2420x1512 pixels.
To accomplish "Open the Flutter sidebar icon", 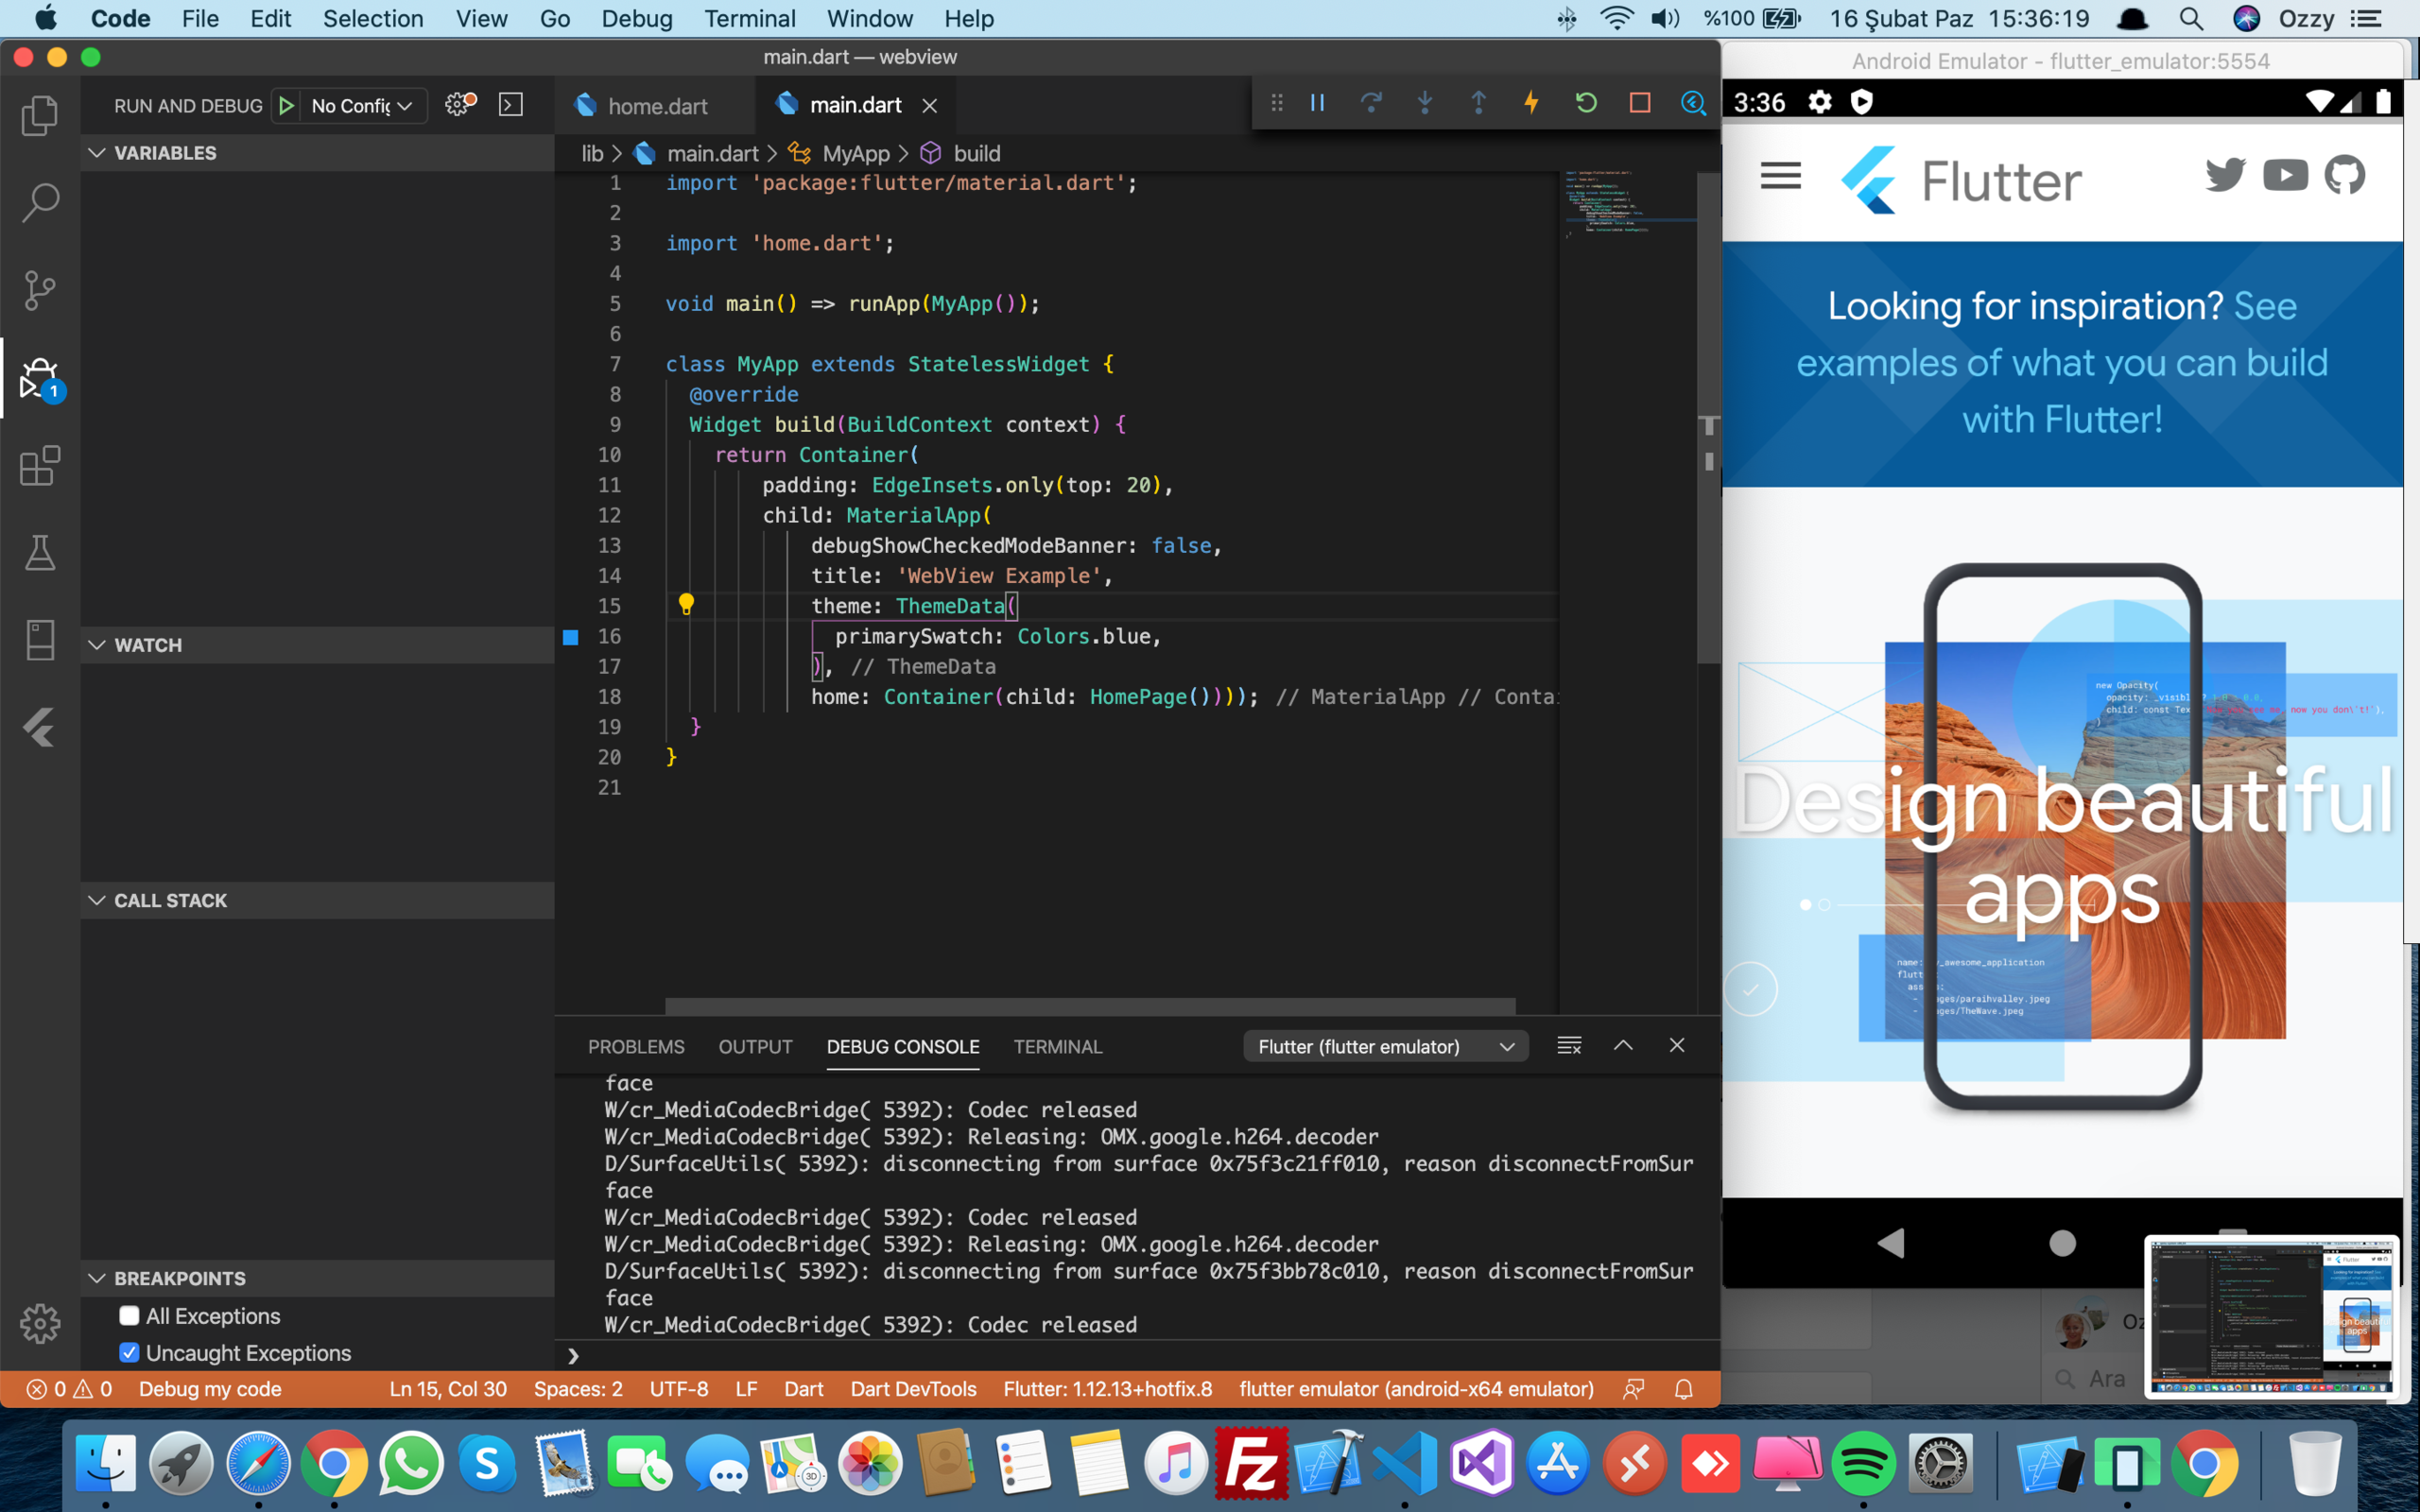I will click(40, 727).
